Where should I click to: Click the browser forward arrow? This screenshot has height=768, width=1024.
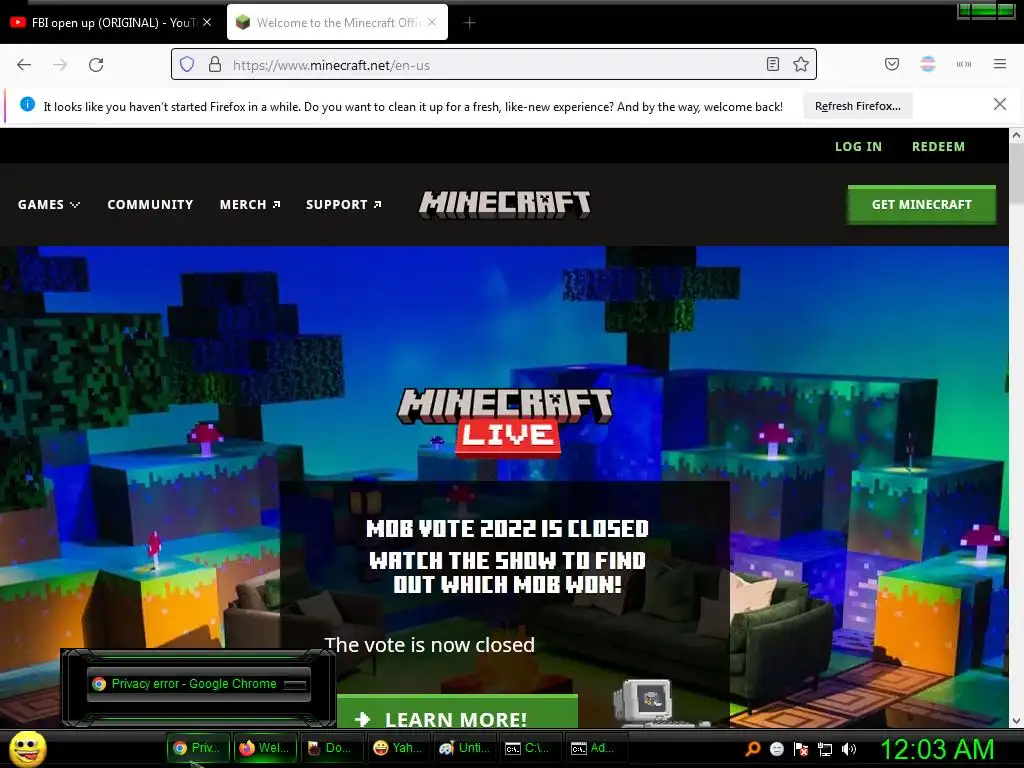pyautogui.click(x=60, y=65)
